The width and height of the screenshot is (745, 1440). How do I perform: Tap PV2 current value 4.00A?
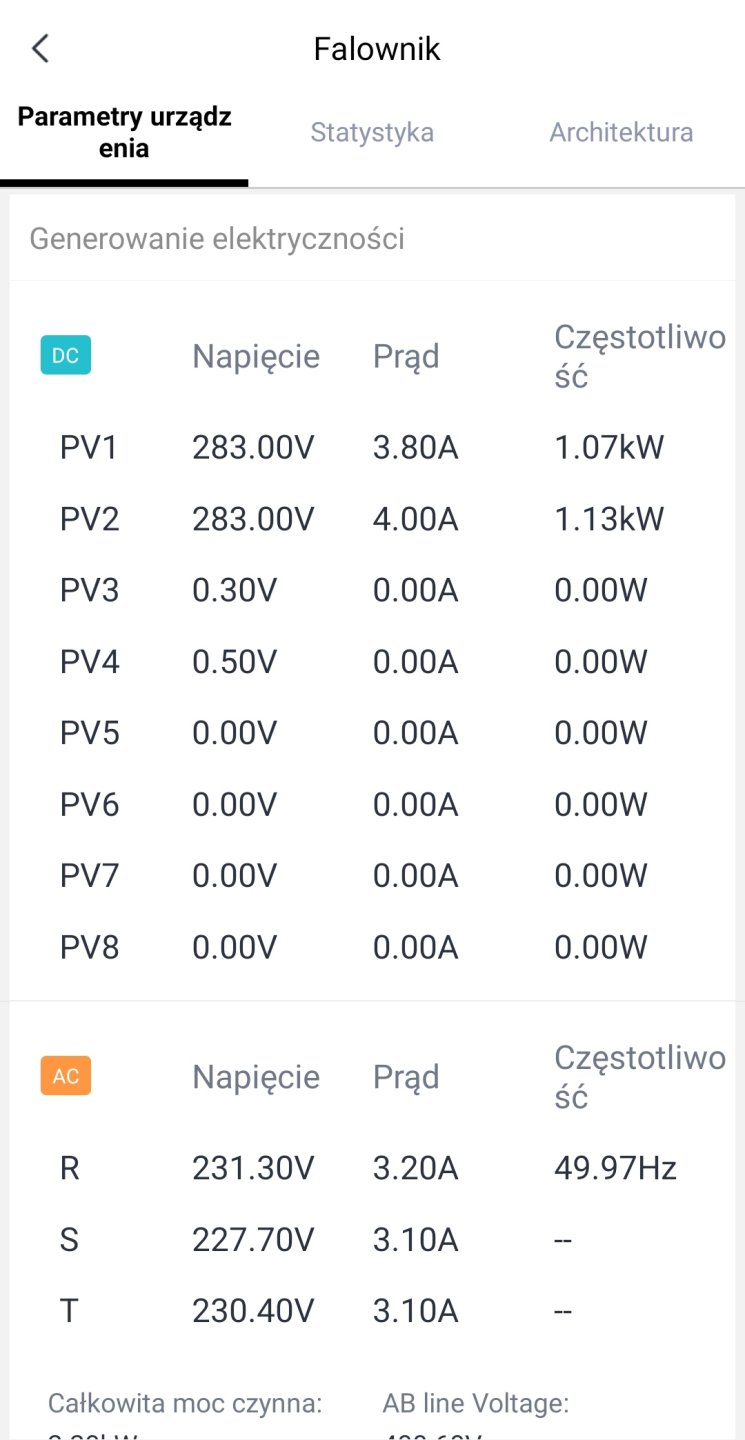(x=415, y=519)
